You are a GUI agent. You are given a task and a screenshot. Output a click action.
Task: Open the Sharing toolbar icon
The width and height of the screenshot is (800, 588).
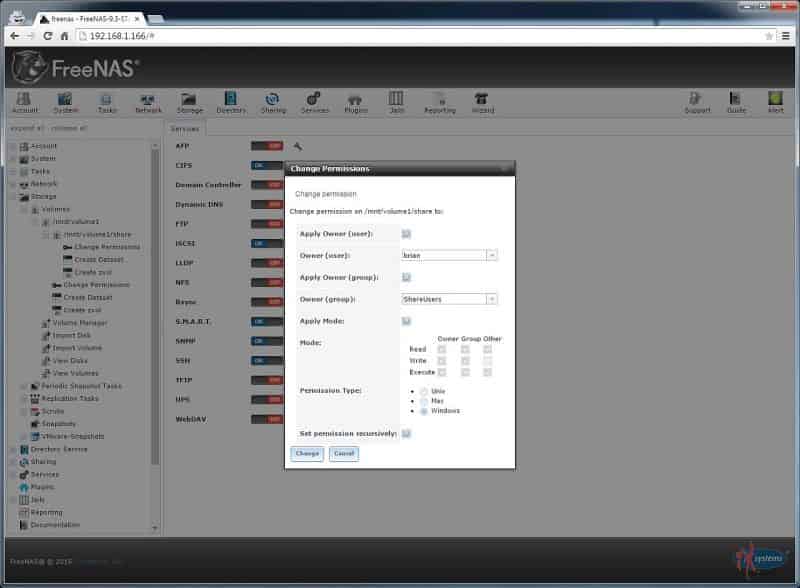pos(273,102)
